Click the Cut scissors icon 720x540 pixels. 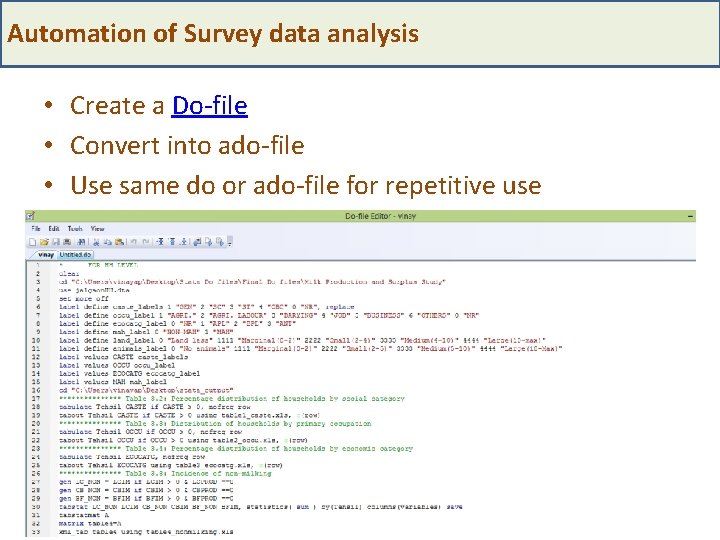click(96, 242)
